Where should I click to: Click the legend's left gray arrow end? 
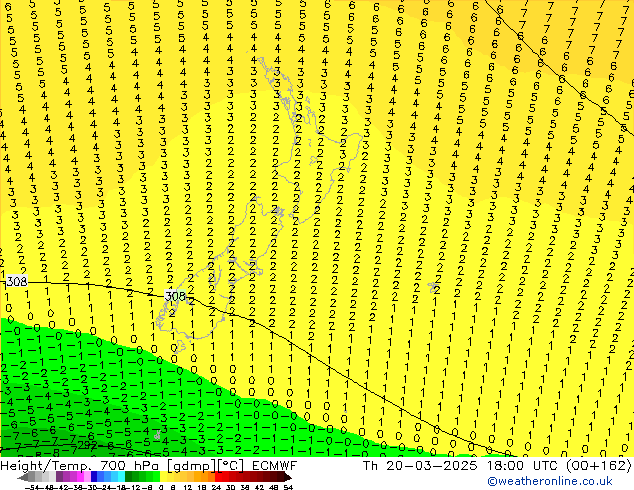23,477
